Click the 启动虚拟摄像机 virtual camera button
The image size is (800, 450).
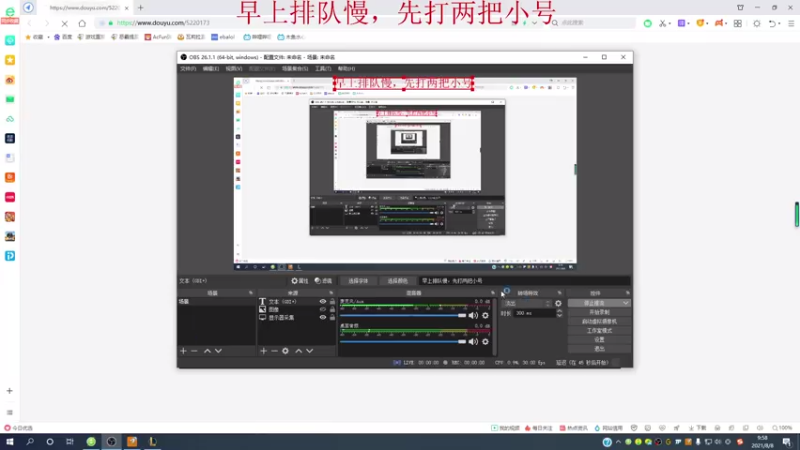tap(599, 321)
